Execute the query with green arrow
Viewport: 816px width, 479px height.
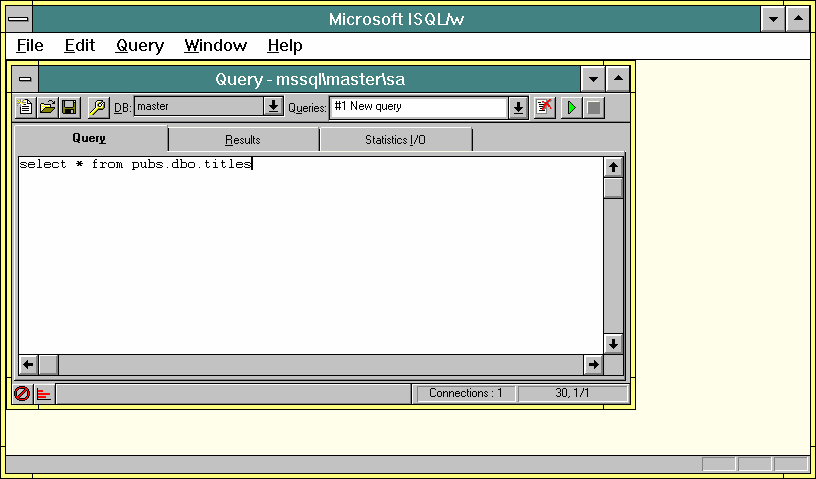tap(571, 107)
